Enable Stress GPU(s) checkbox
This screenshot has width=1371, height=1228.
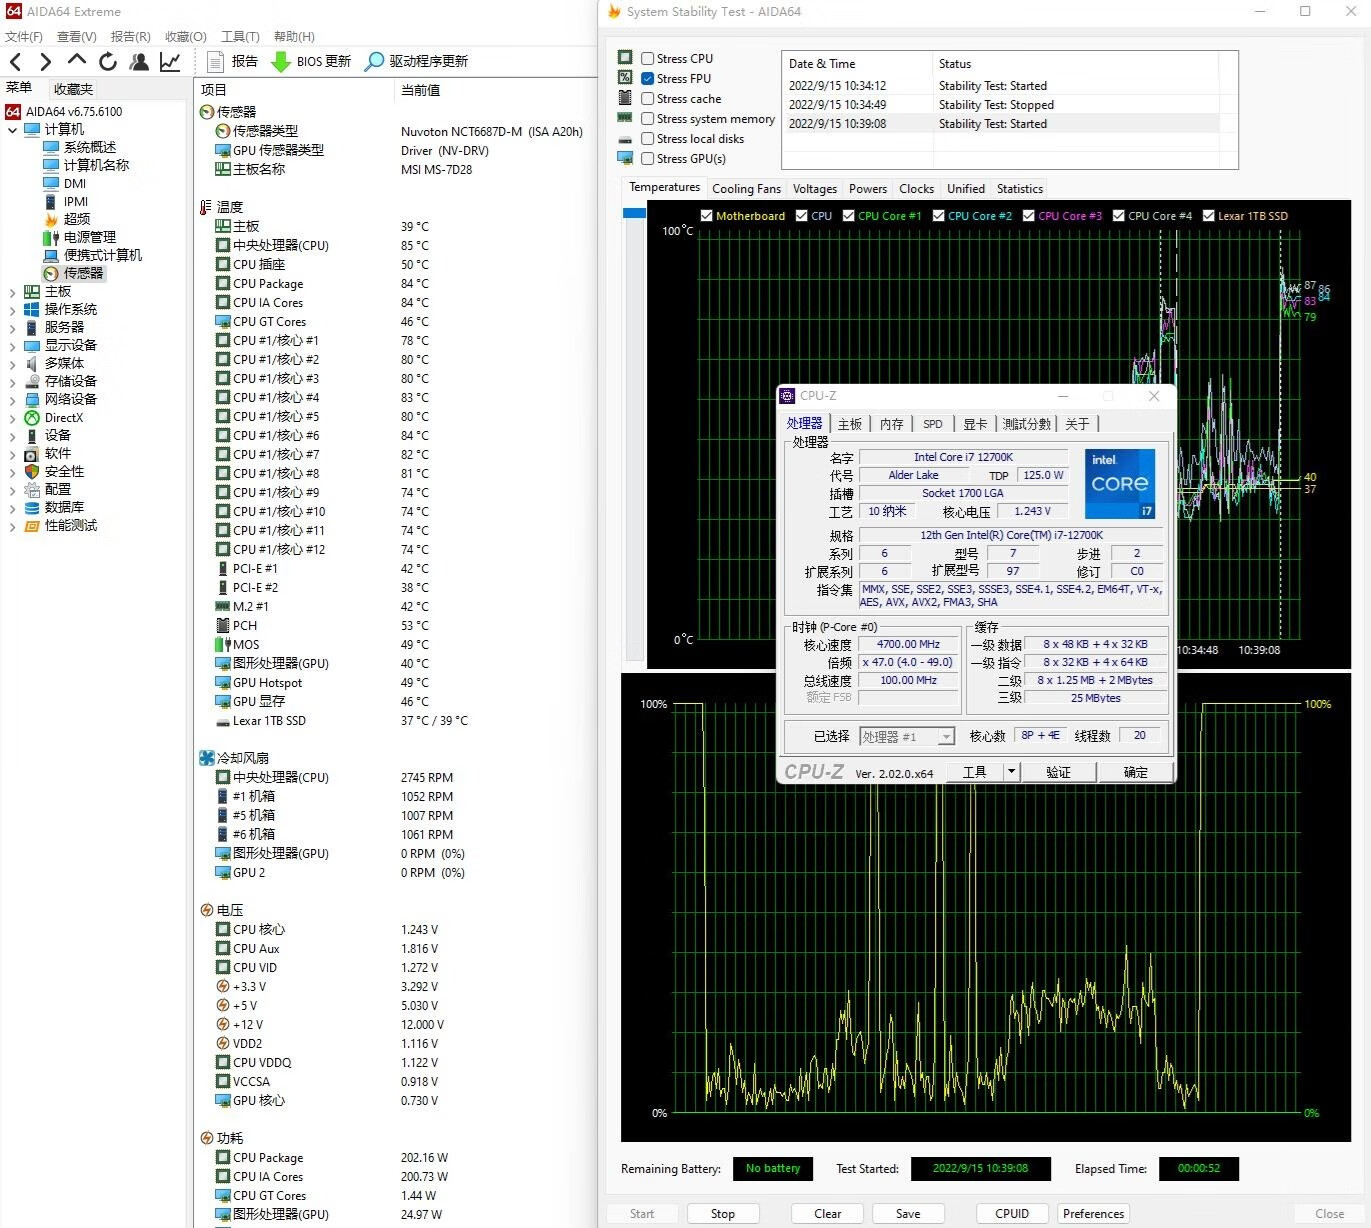(x=648, y=158)
